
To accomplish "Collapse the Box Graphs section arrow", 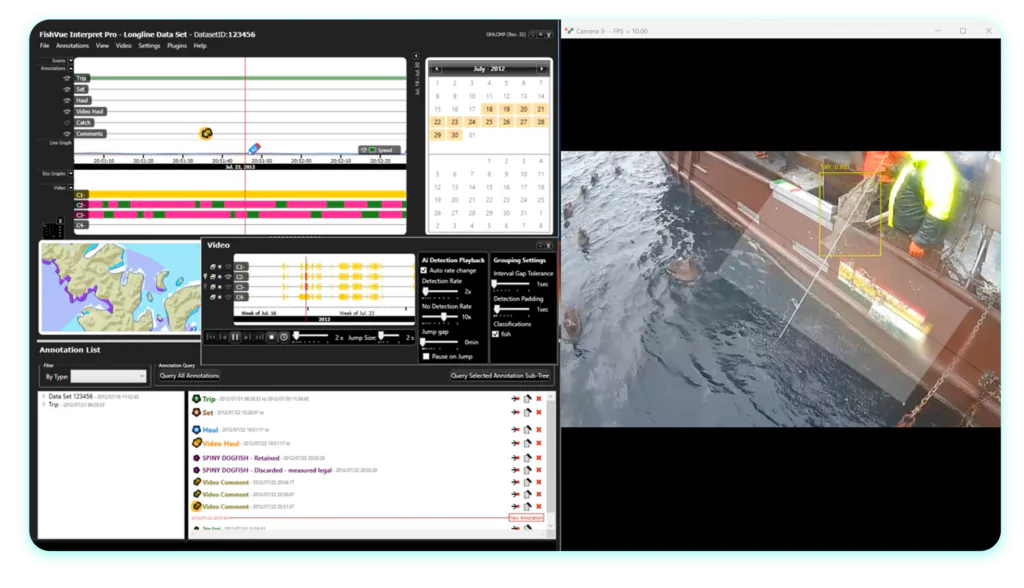I will pos(70,174).
